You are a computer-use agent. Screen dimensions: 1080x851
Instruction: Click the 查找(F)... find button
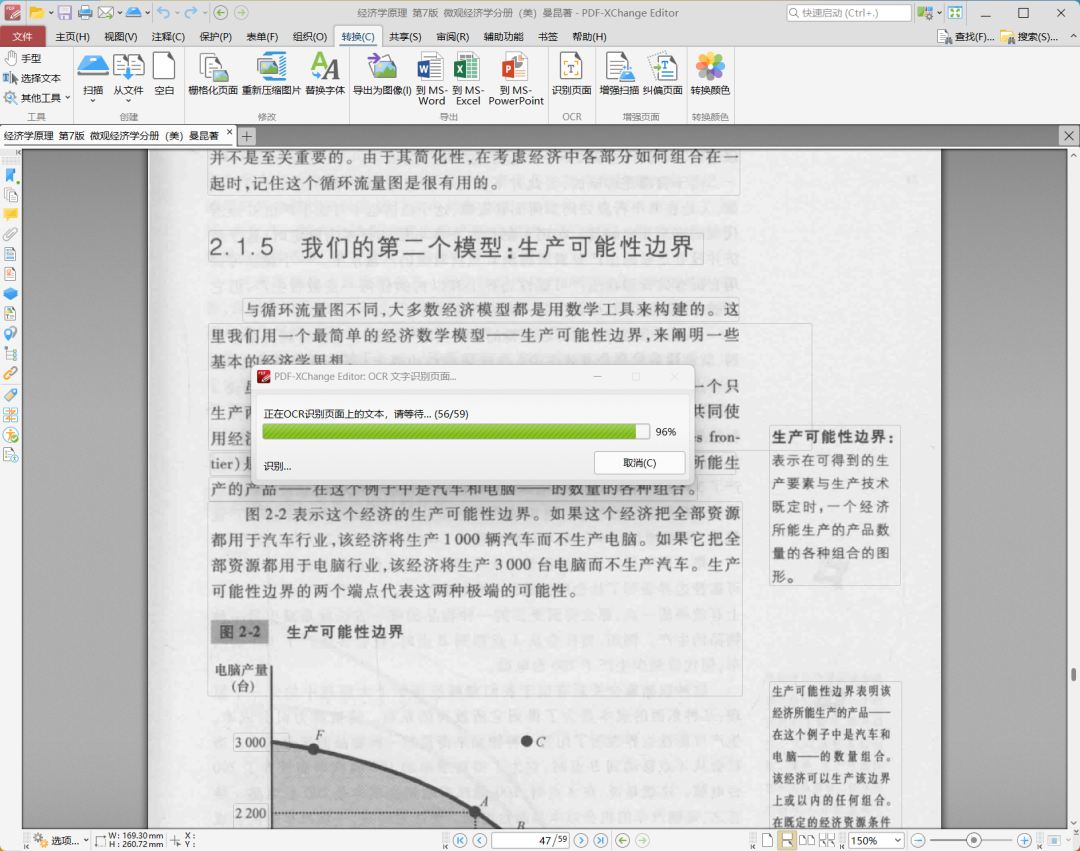point(966,37)
